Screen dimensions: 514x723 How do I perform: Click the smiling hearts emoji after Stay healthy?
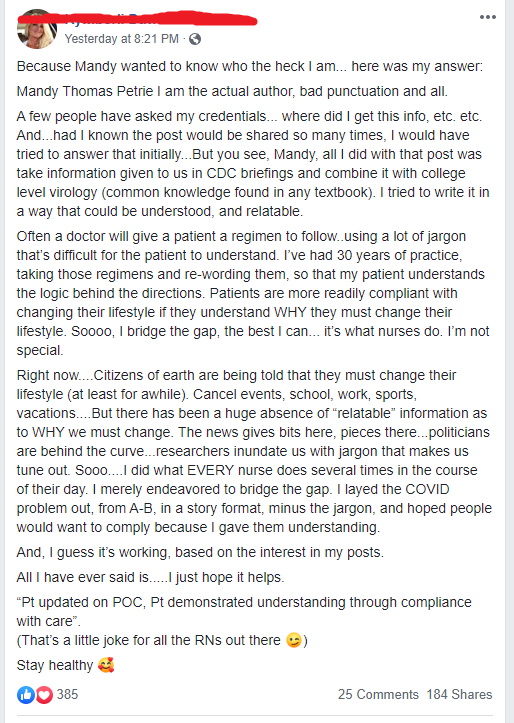click(x=106, y=665)
